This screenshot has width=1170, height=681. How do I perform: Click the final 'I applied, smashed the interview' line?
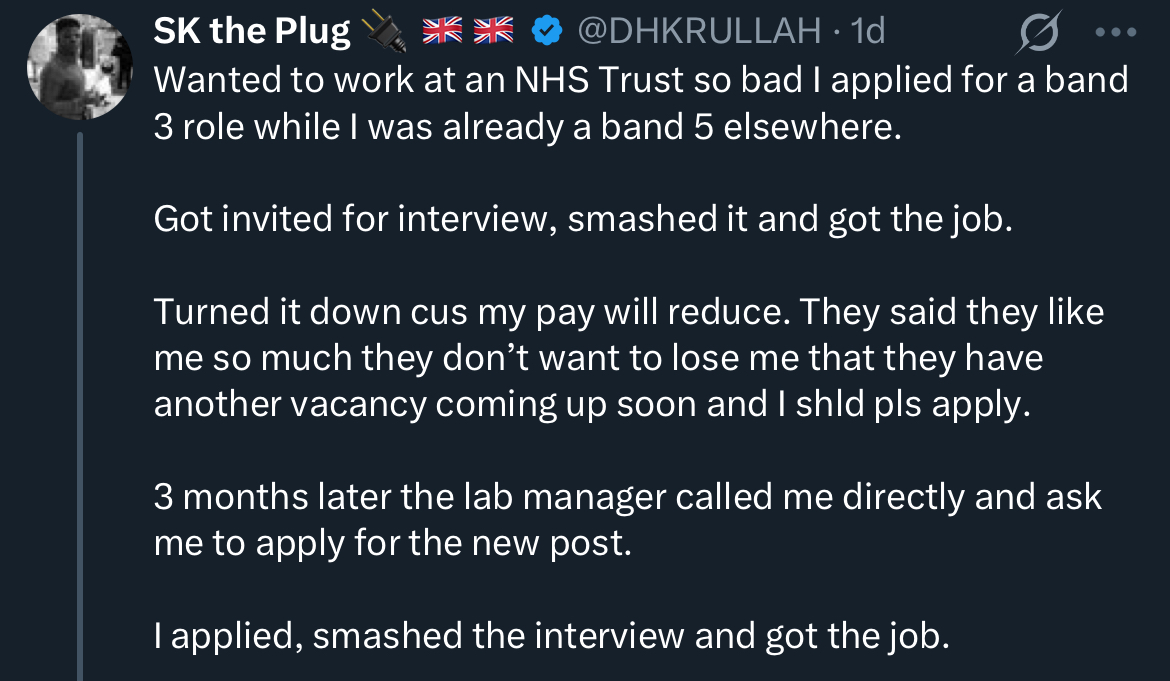click(552, 636)
